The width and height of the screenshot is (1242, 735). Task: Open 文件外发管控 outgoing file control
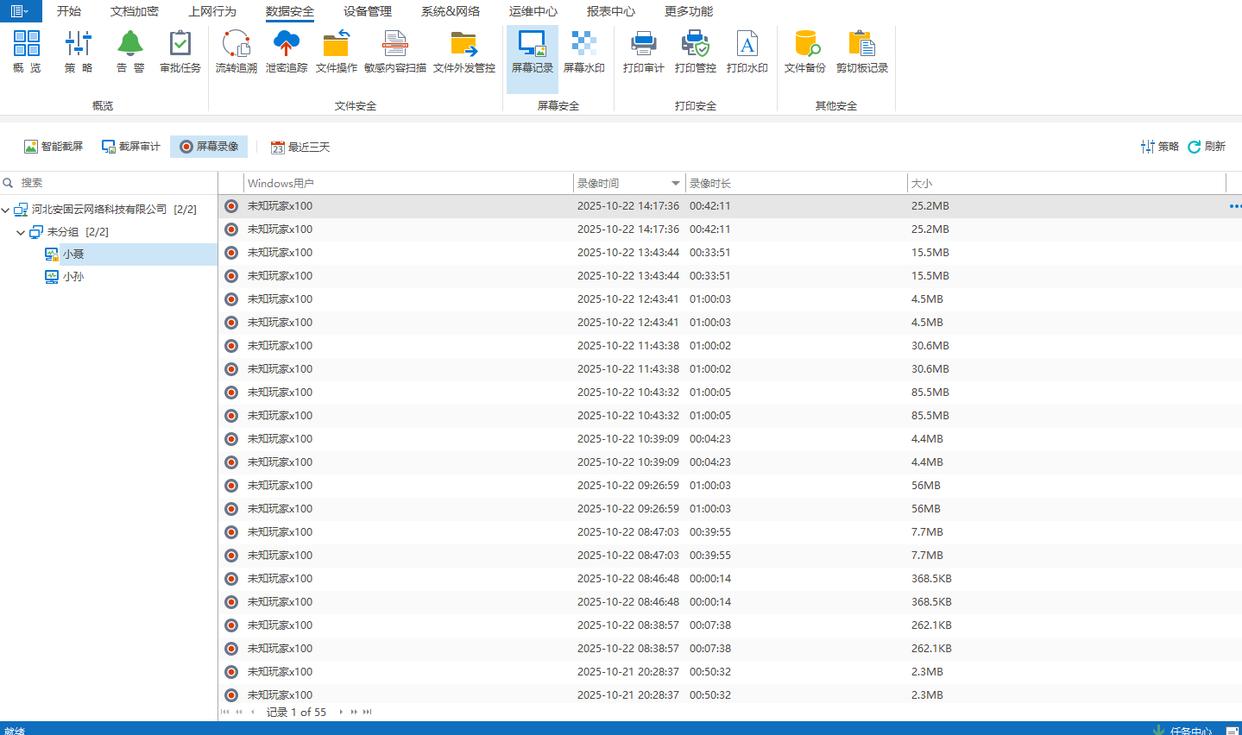point(463,52)
